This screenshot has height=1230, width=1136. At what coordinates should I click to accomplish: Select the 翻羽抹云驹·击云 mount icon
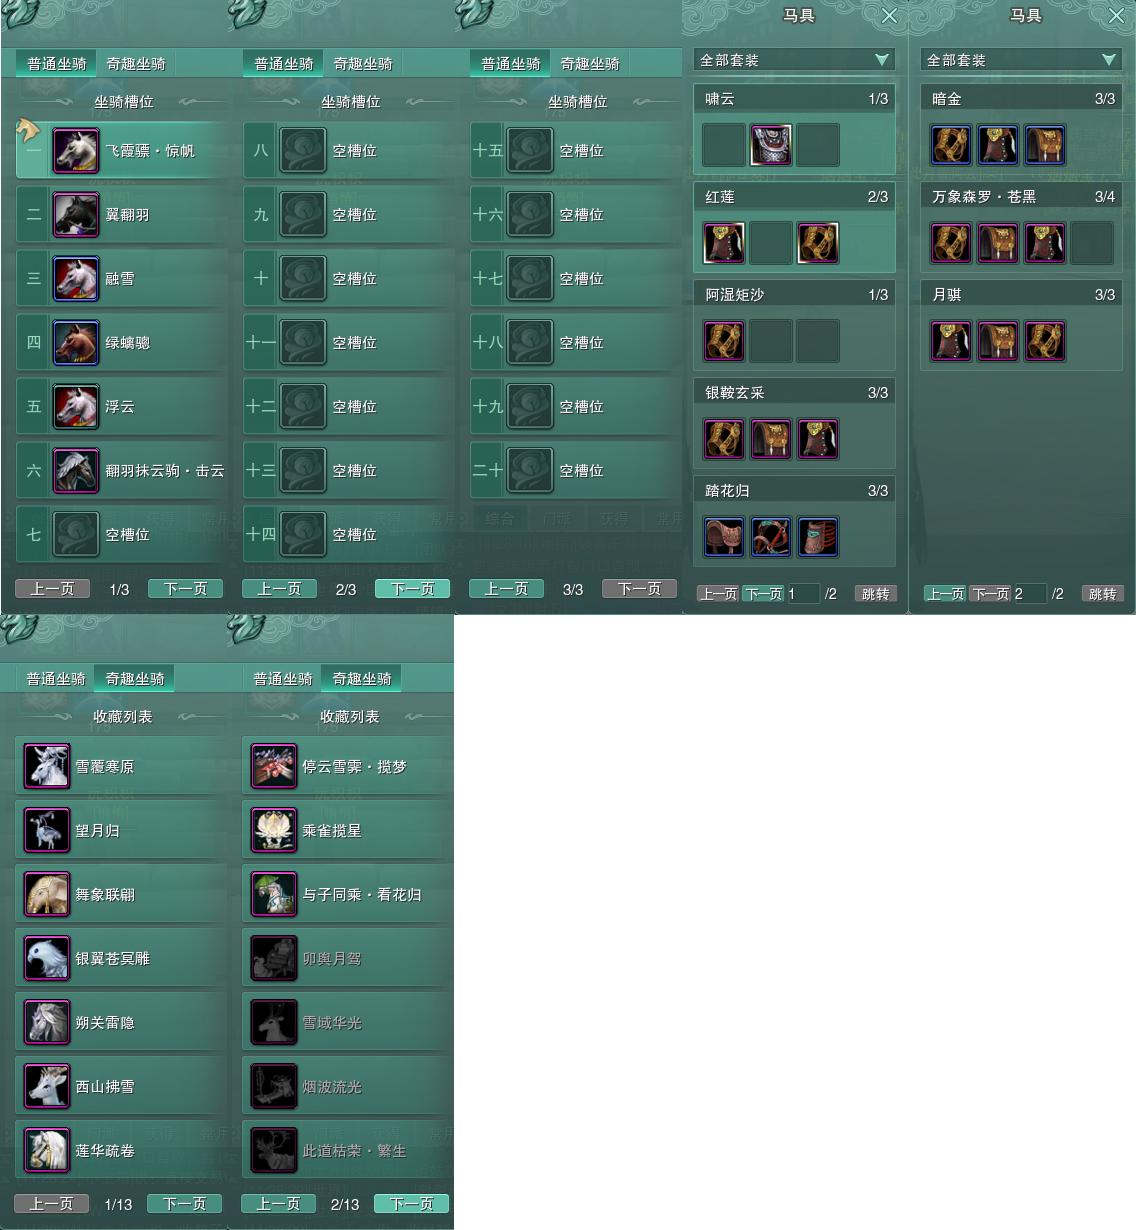coord(76,471)
